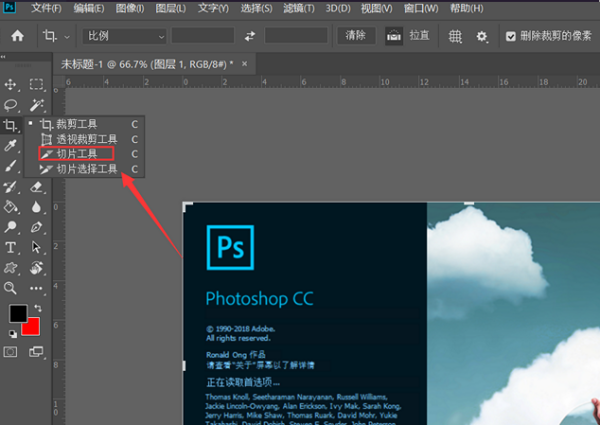
Task: Open additional crop options gear
Action: click(x=482, y=36)
